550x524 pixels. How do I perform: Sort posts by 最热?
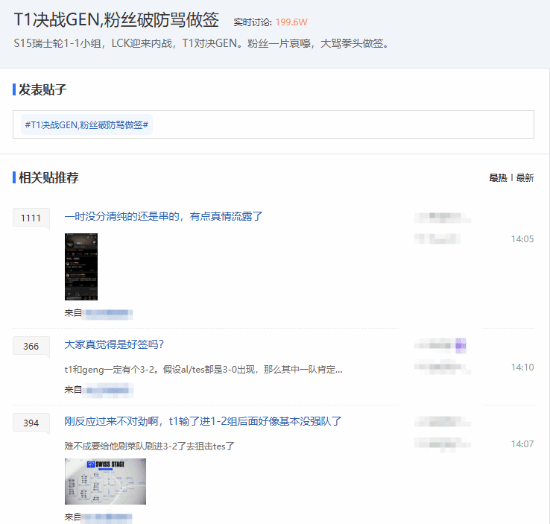[x=498, y=178]
